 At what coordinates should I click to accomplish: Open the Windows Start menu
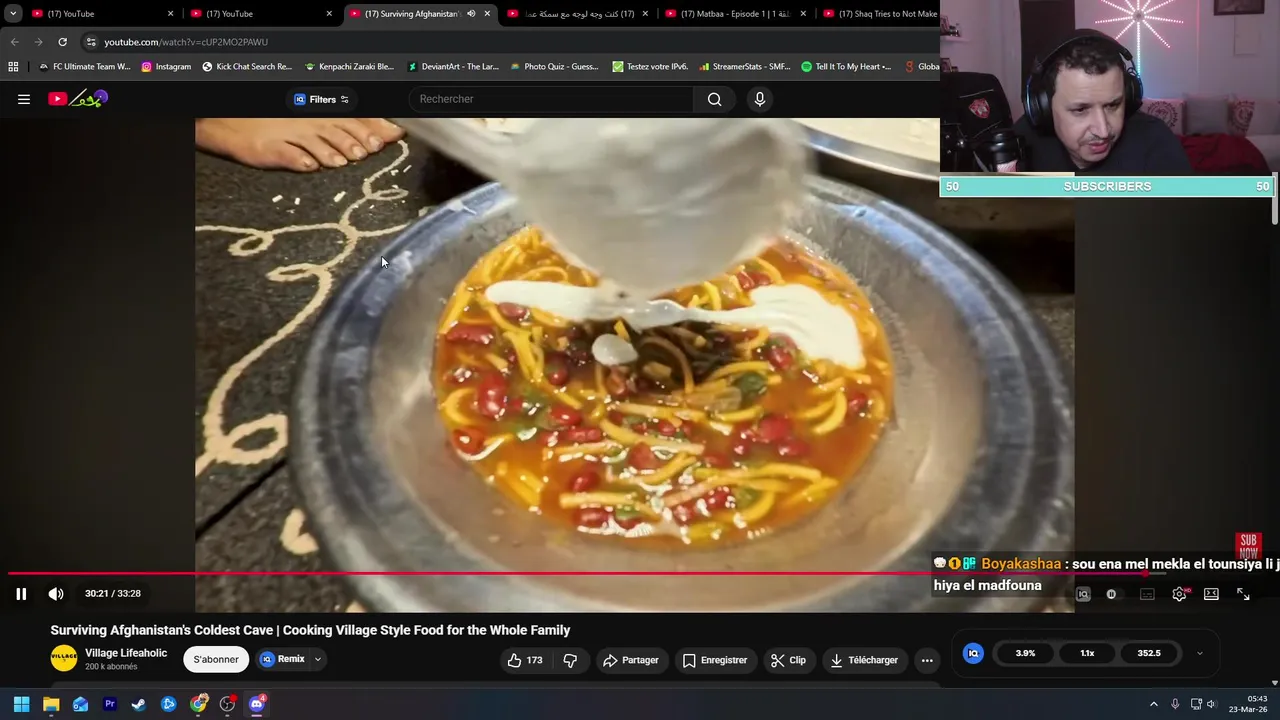pyautogui.click(x=21, y=704)
